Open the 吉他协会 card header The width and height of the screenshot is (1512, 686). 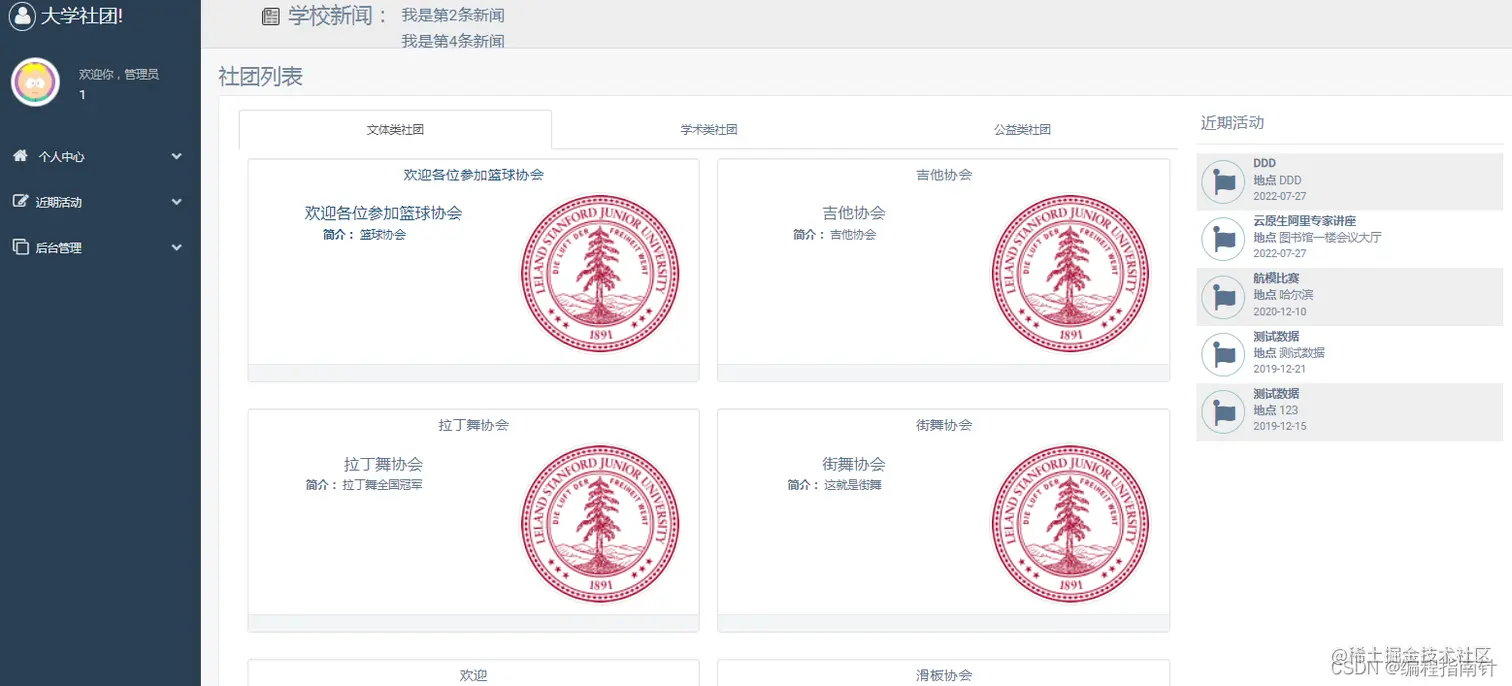(944, 175)
